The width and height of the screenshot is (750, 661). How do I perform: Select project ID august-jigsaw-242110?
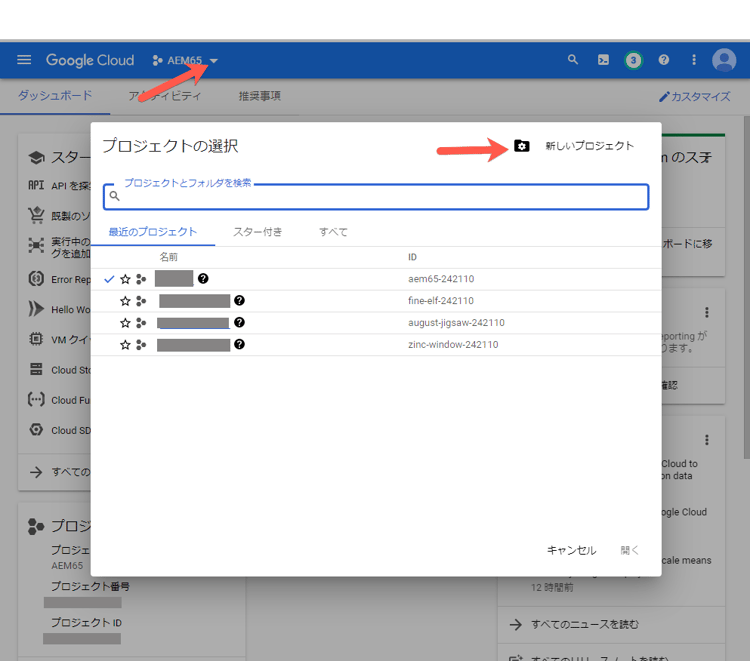tap(456, 323)
